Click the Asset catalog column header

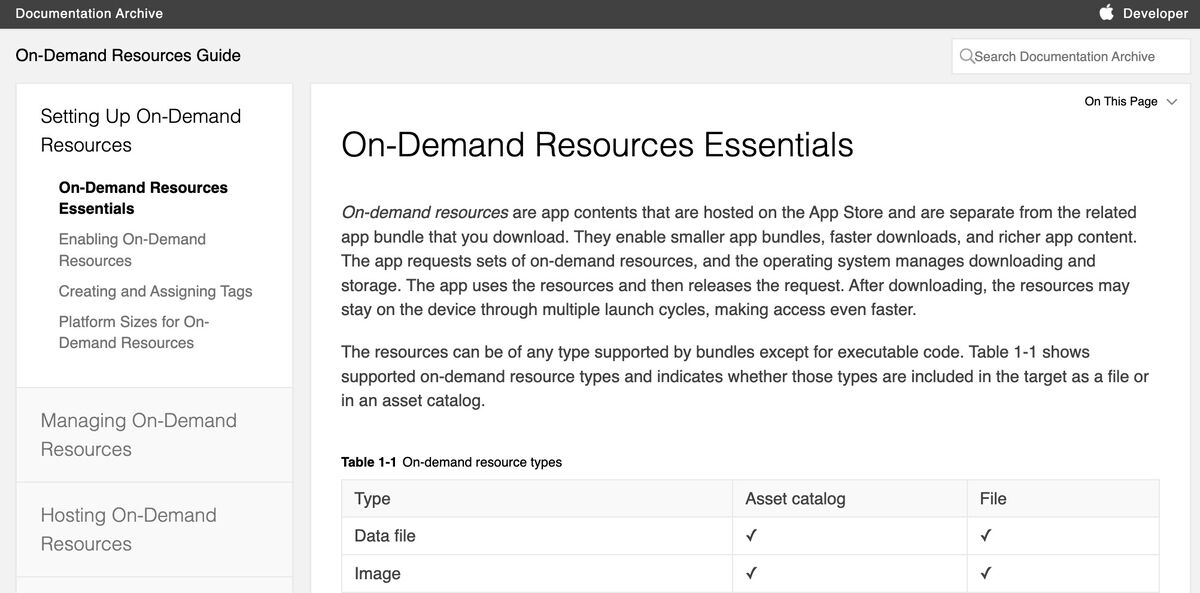795,498
